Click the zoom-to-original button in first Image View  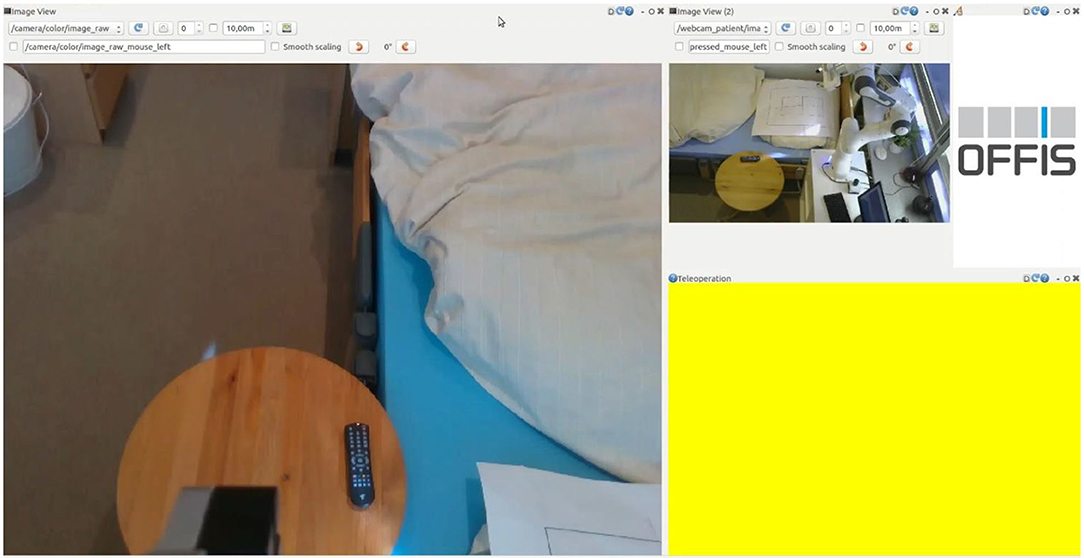pyautogui.click(x=164, y=28)
